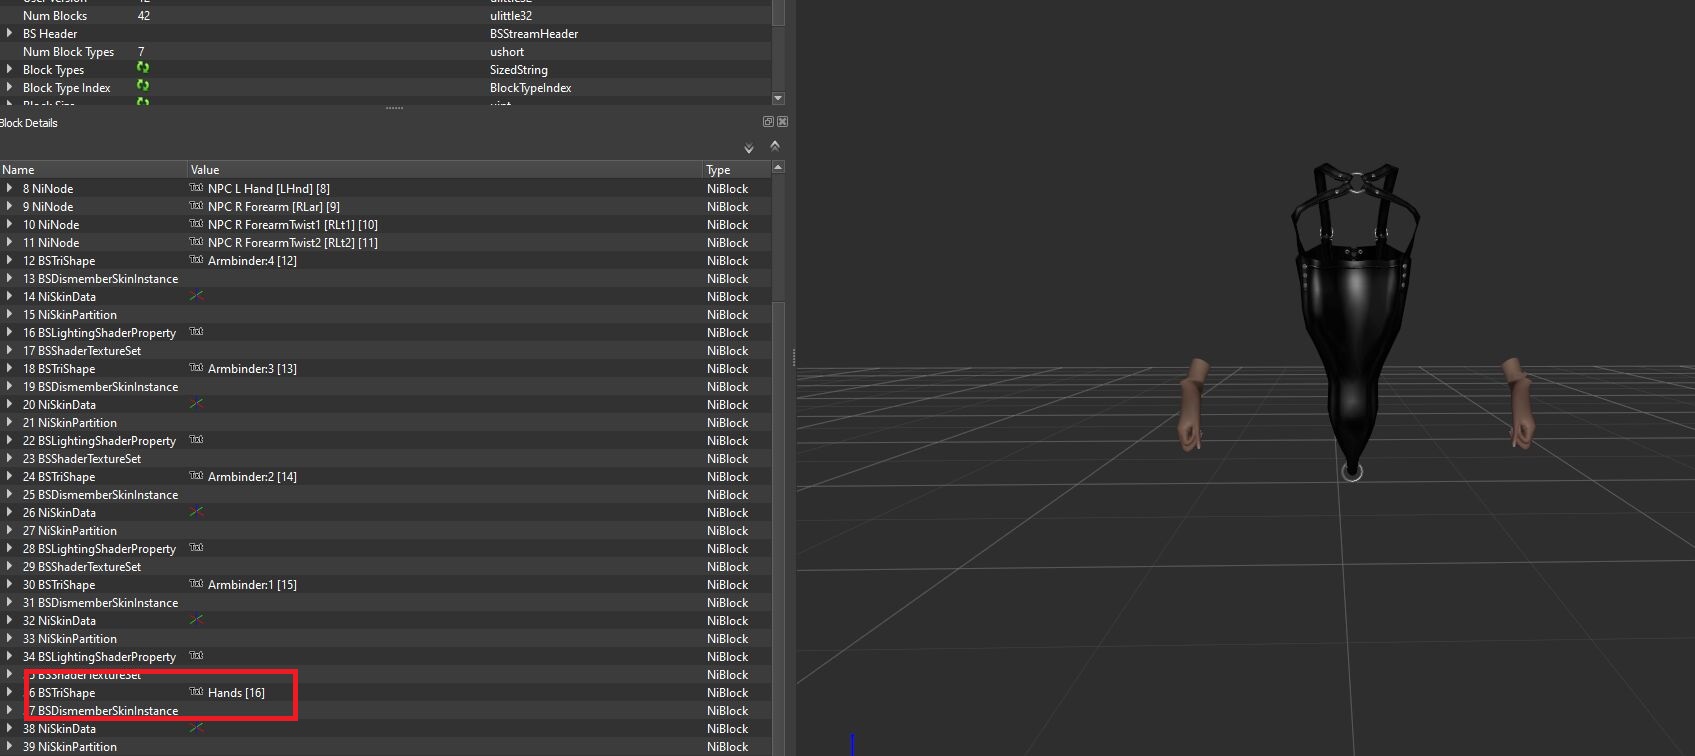This screenshot has width=1695, height=756.
Task: Click the axes icon in 20 NiSkinData row
Action: tap(196, 403)
